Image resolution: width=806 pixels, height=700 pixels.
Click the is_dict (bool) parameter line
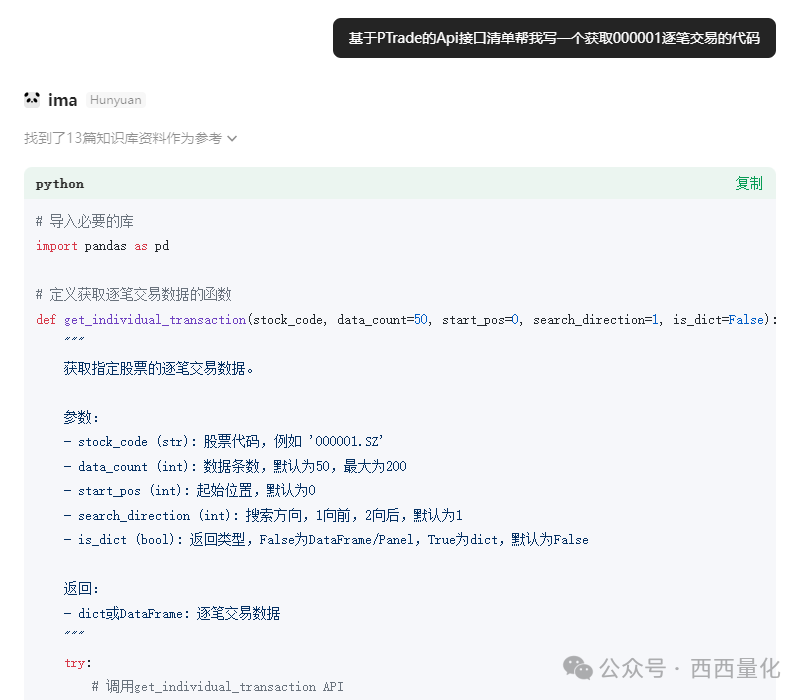point(326,540)
